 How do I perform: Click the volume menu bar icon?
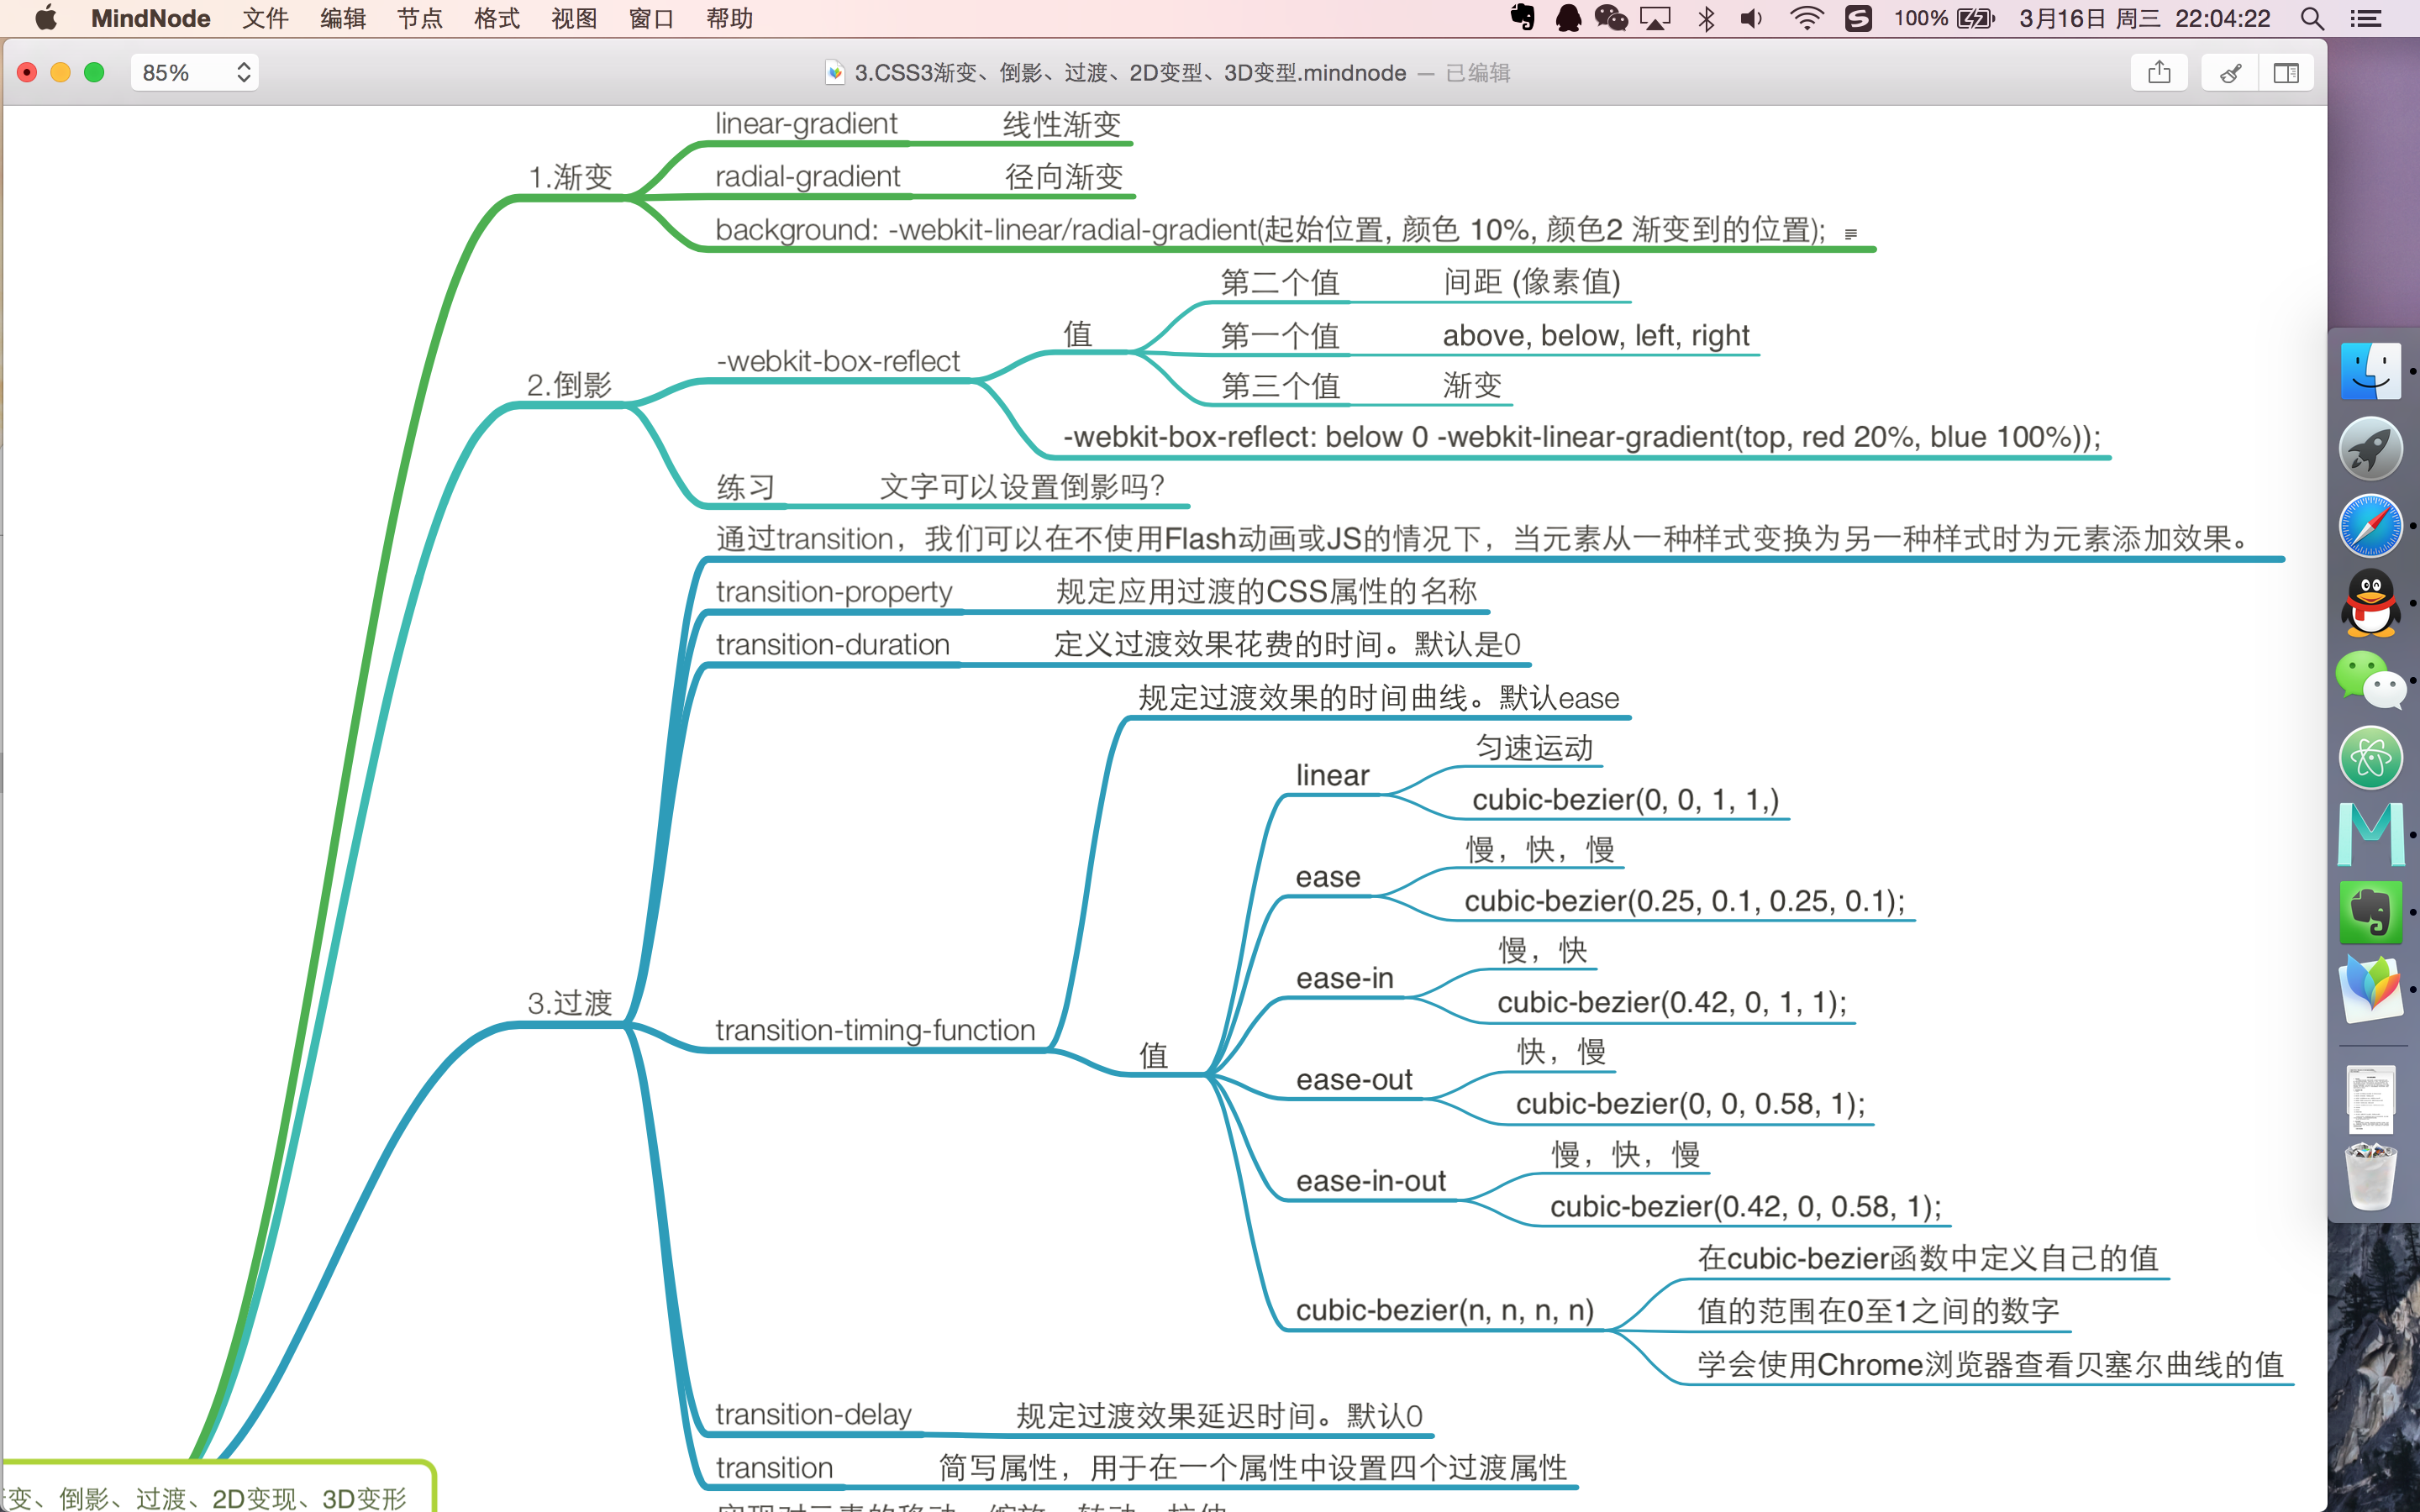(1751, 18)
